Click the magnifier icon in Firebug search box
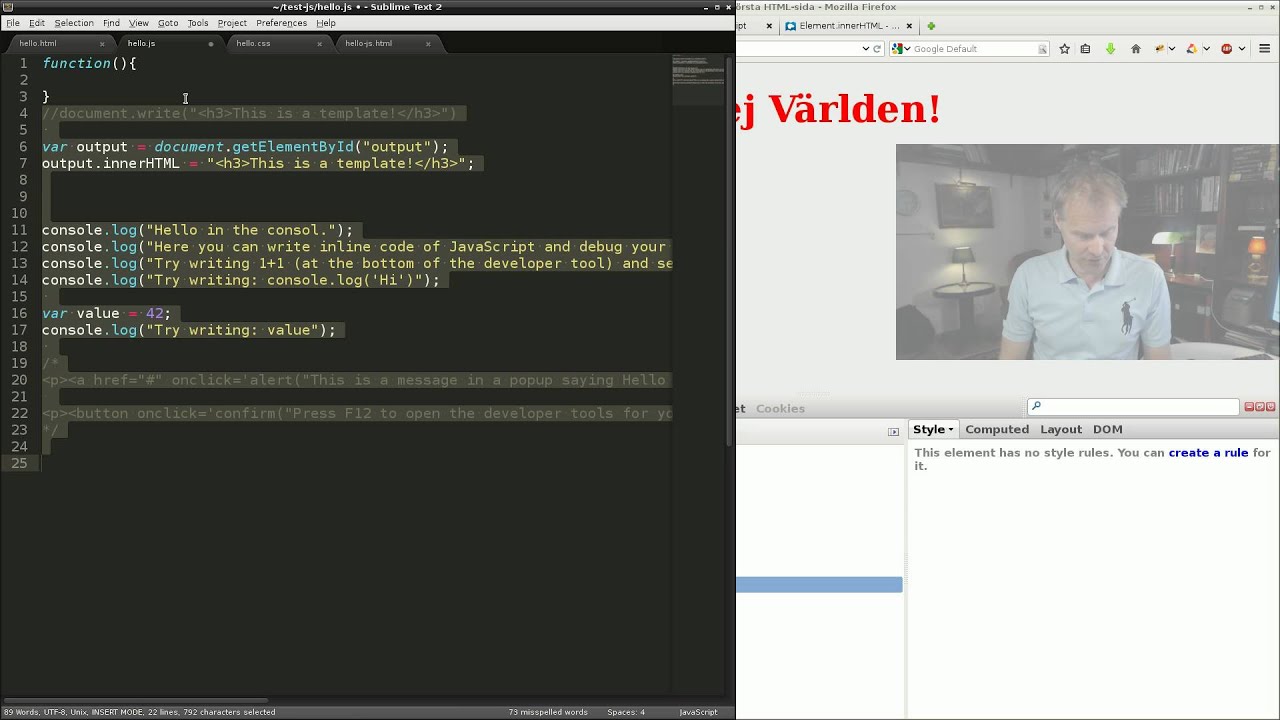This screenshot has height=720, width=1280. pyautogui.click(x=1036, y=406)
